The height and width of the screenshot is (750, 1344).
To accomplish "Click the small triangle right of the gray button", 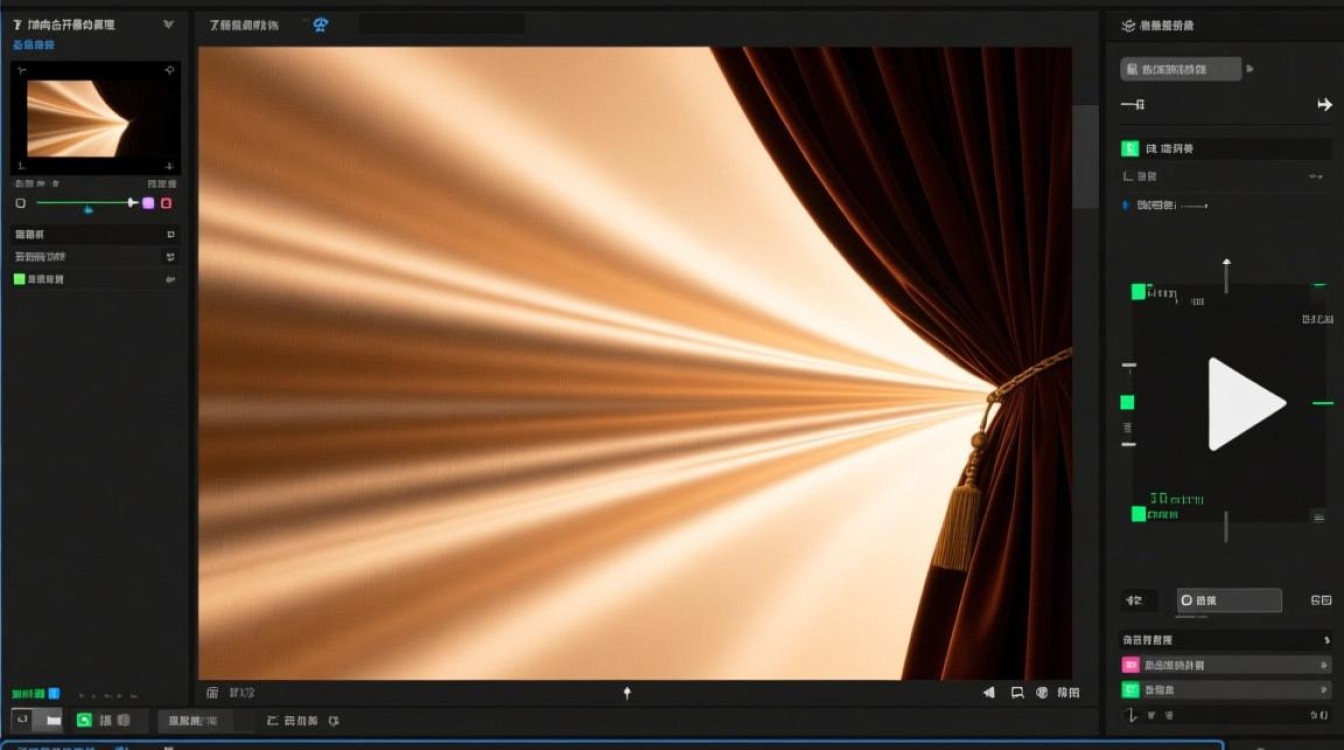I will click(1250, 69).
